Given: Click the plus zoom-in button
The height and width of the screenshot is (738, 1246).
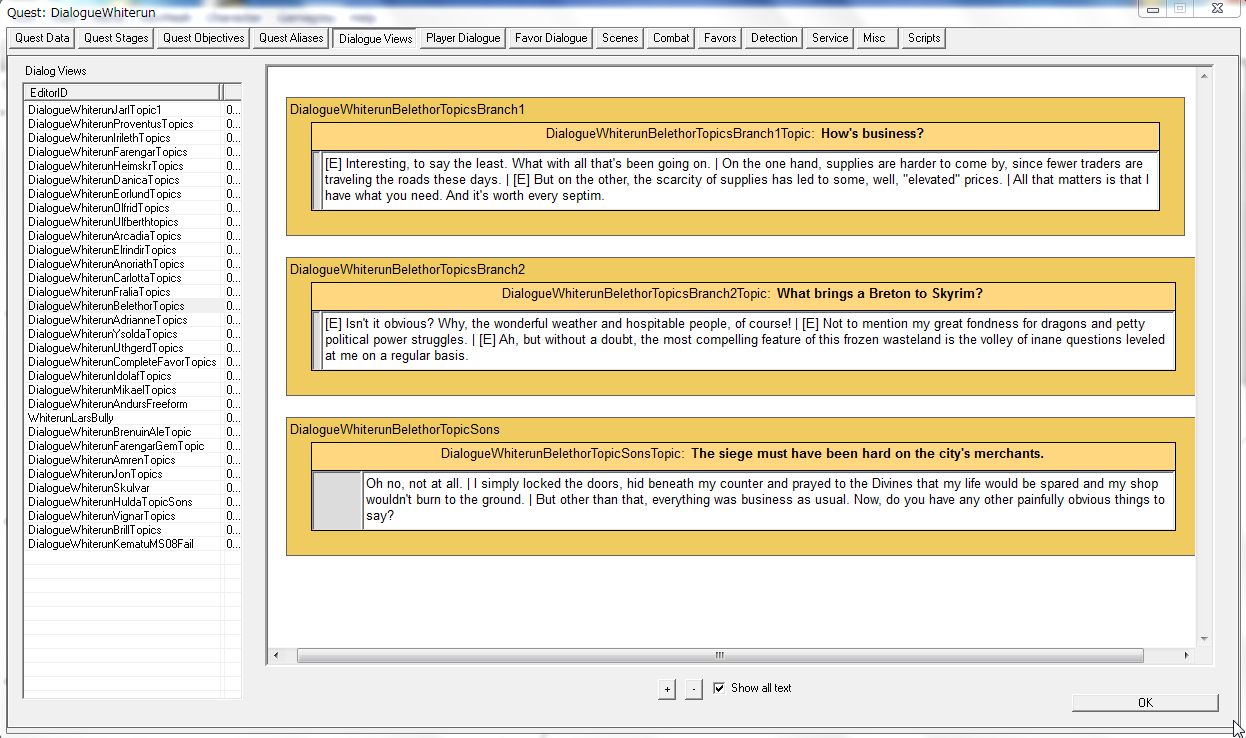Looking at the screenshot, I should (667, 689).
